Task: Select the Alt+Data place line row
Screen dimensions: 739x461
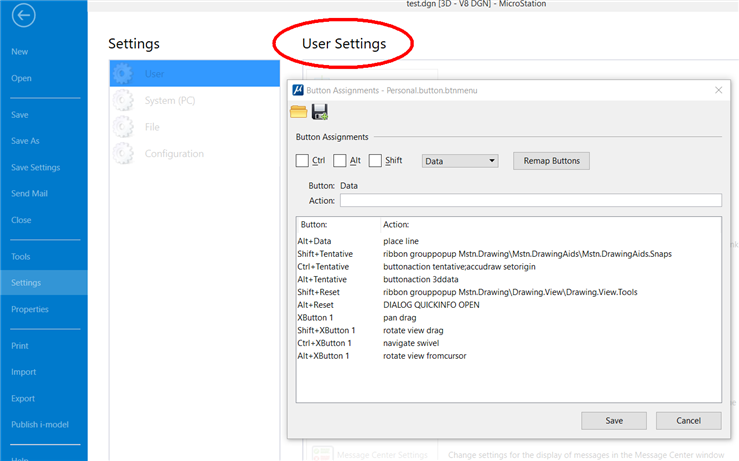Action: (x=509, y=241)
